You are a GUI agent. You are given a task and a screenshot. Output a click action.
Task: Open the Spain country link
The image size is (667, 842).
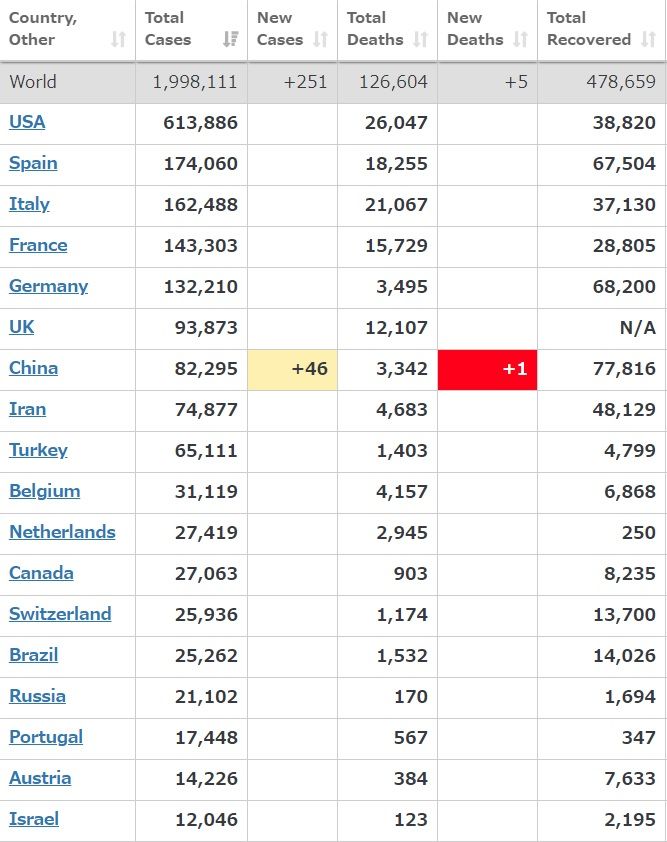coord(33,163)
